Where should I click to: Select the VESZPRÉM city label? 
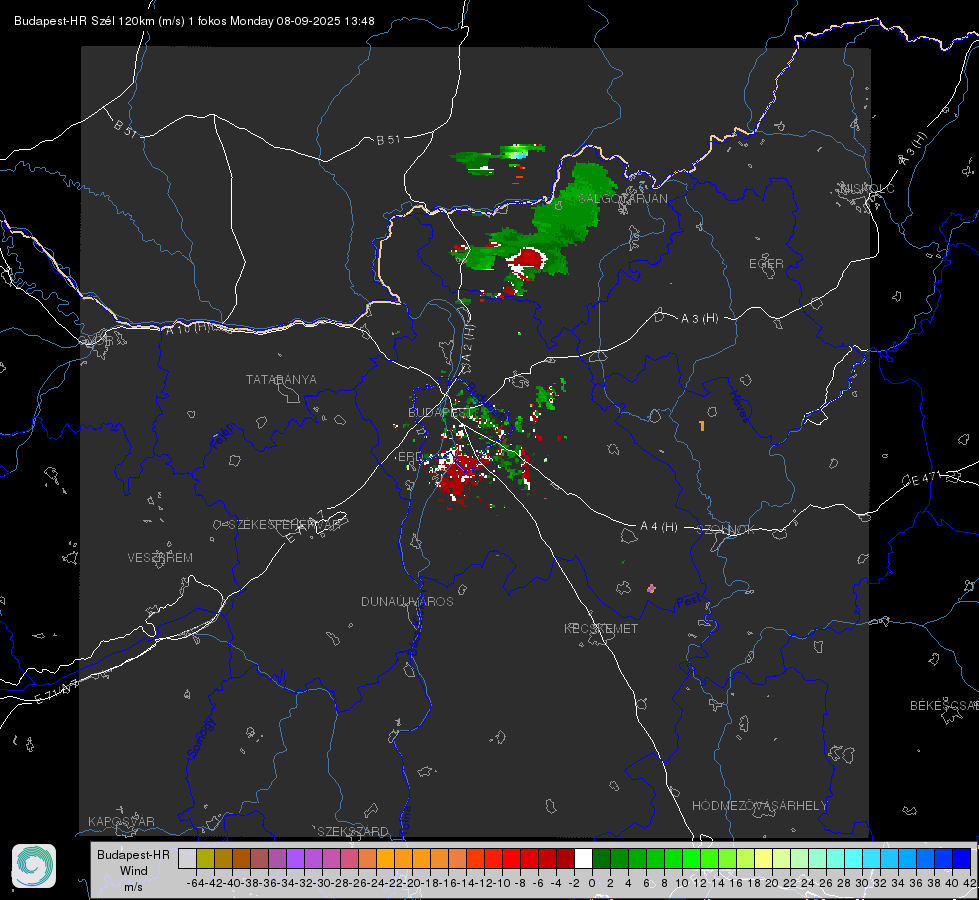point(160,558)
